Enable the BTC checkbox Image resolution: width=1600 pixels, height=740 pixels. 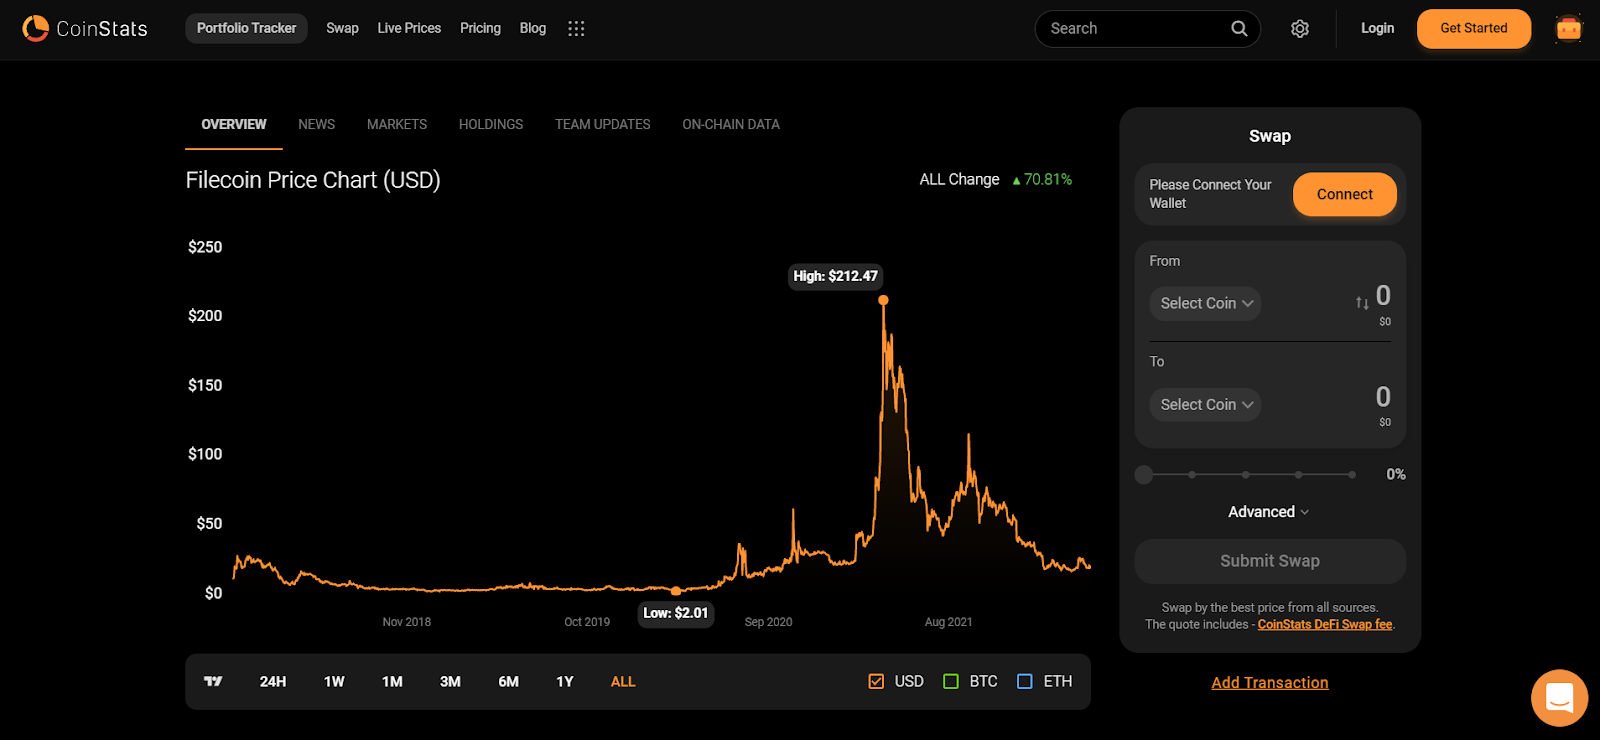tap(951, 681)
